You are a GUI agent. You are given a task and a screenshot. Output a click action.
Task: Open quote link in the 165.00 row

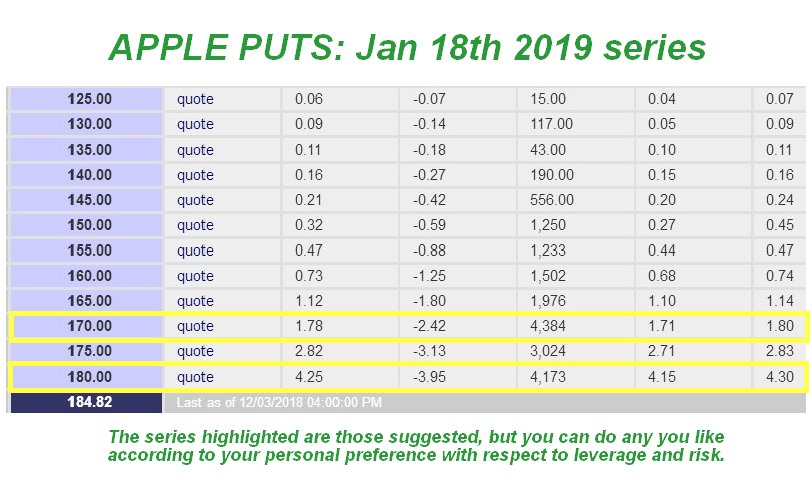(195, 301)
